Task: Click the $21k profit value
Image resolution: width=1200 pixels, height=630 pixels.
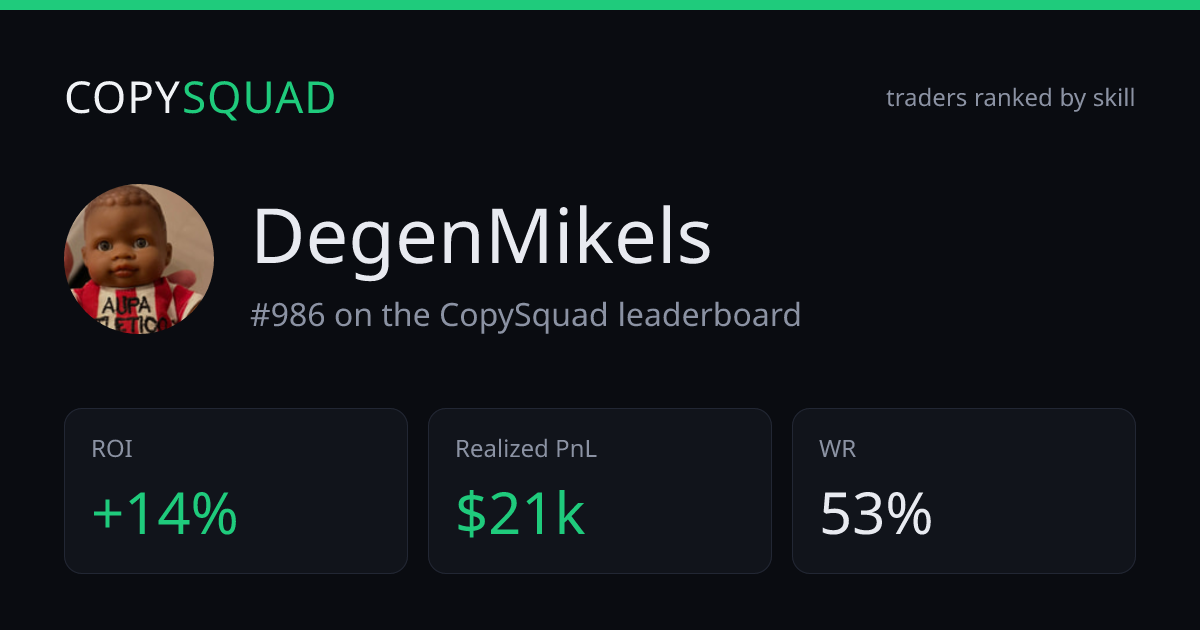Action: tap(520, 514)
